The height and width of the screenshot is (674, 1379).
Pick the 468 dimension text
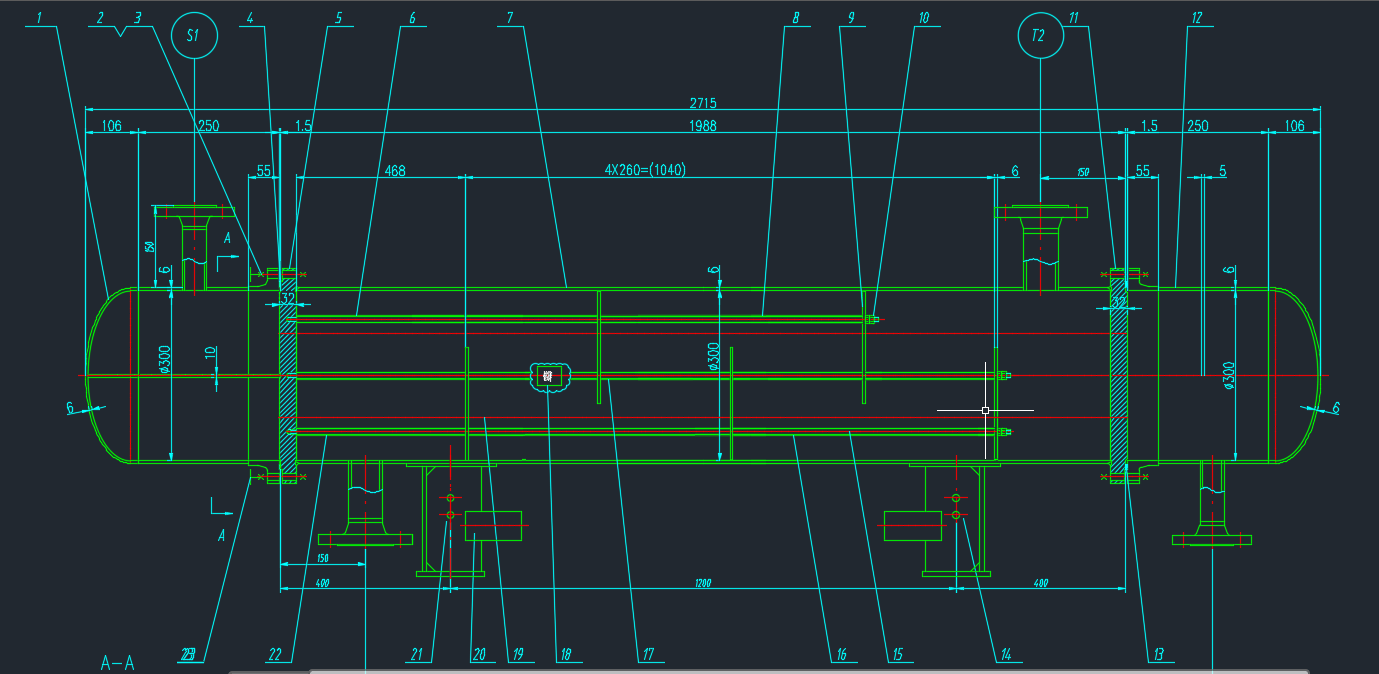tap(395, 171)
